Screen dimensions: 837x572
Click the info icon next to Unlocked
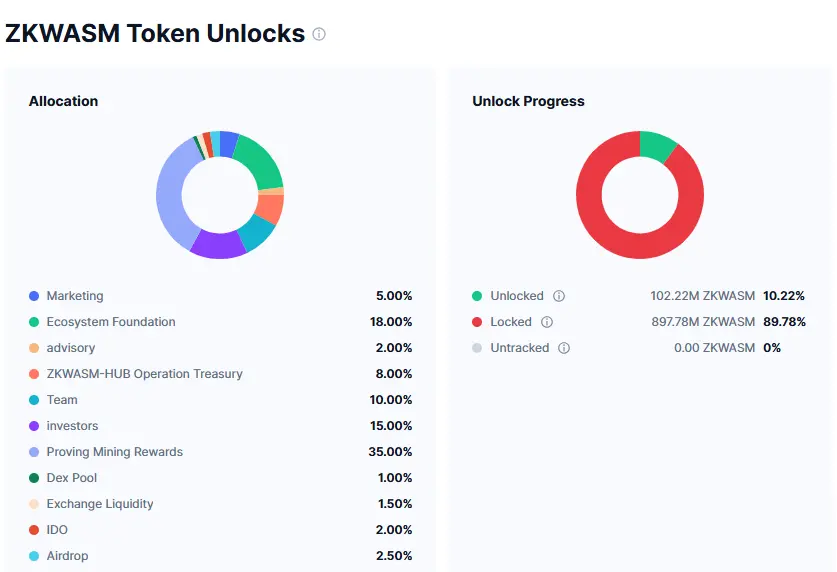(x=559, y=296)
